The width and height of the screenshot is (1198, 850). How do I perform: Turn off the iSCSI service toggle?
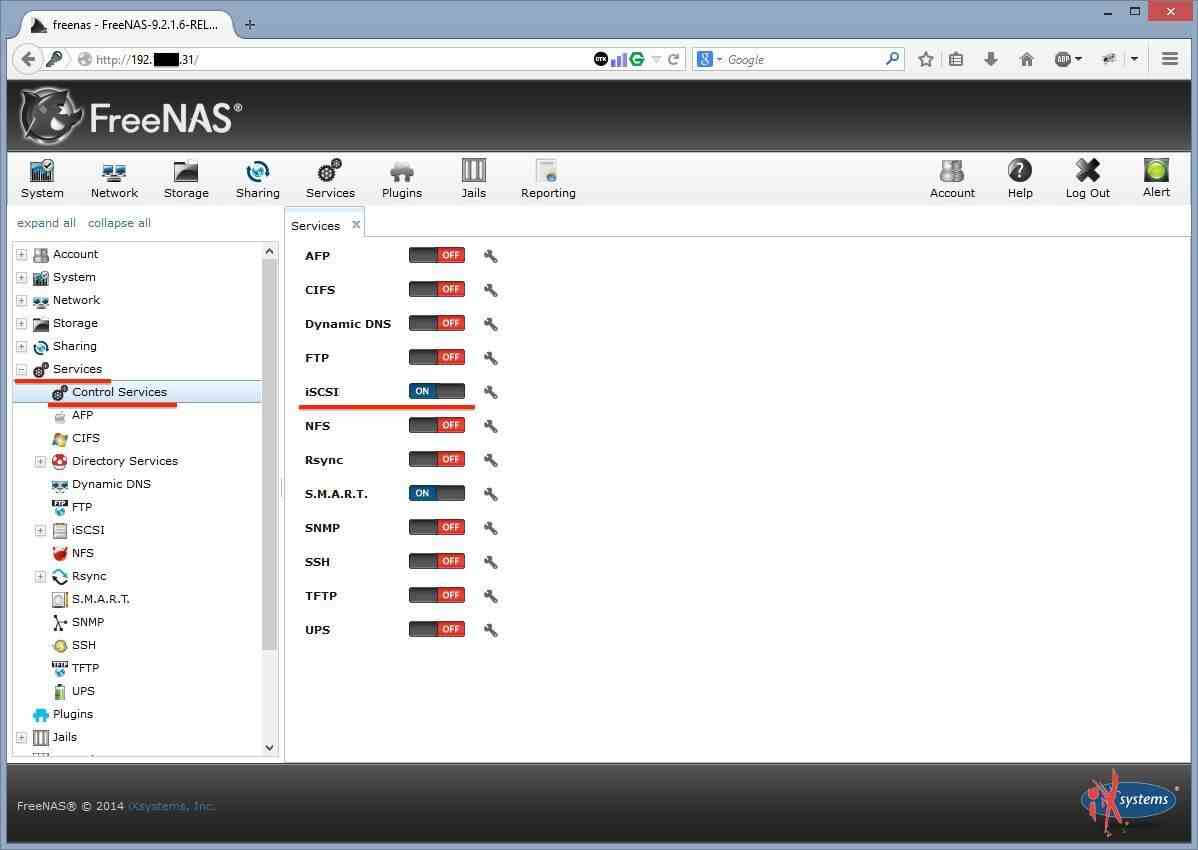pyautogui.click(x=436, y=391)
